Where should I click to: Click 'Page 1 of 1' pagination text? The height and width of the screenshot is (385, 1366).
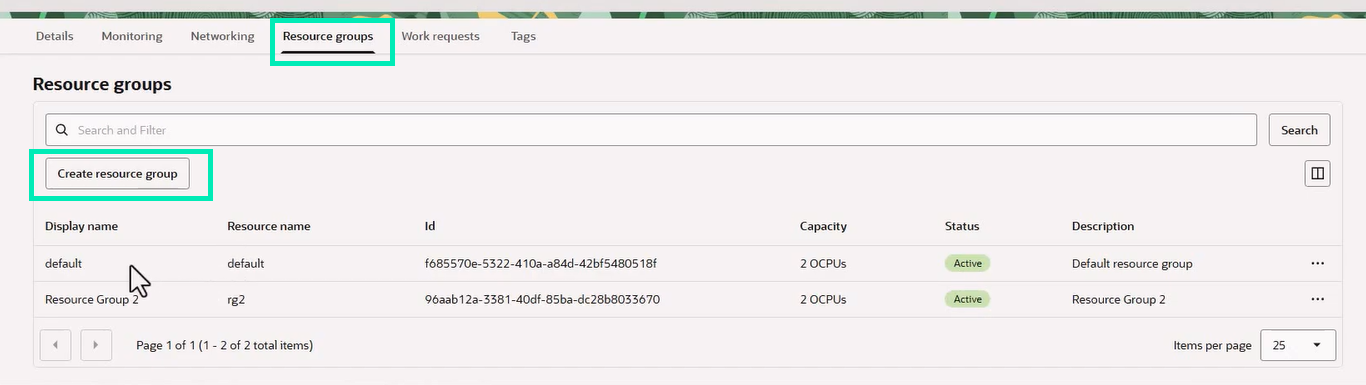tap(224, 345)
